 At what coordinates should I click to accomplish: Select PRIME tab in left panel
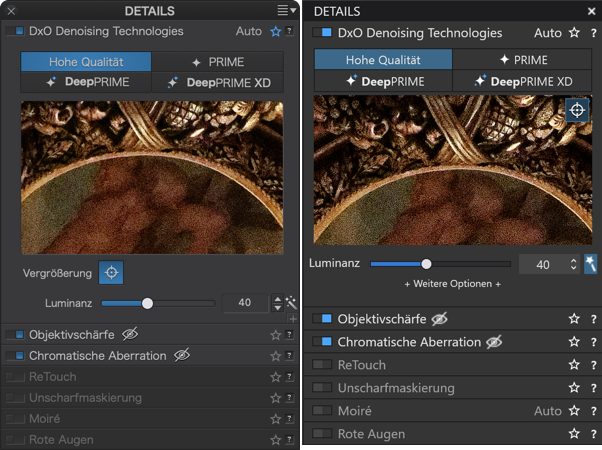[x=218, y=62]
